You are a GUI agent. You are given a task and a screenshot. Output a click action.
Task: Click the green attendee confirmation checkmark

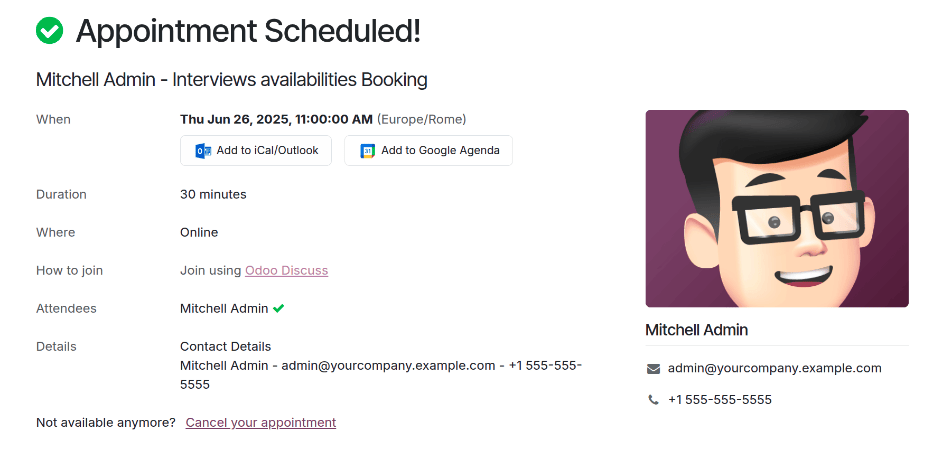(279, 309)
